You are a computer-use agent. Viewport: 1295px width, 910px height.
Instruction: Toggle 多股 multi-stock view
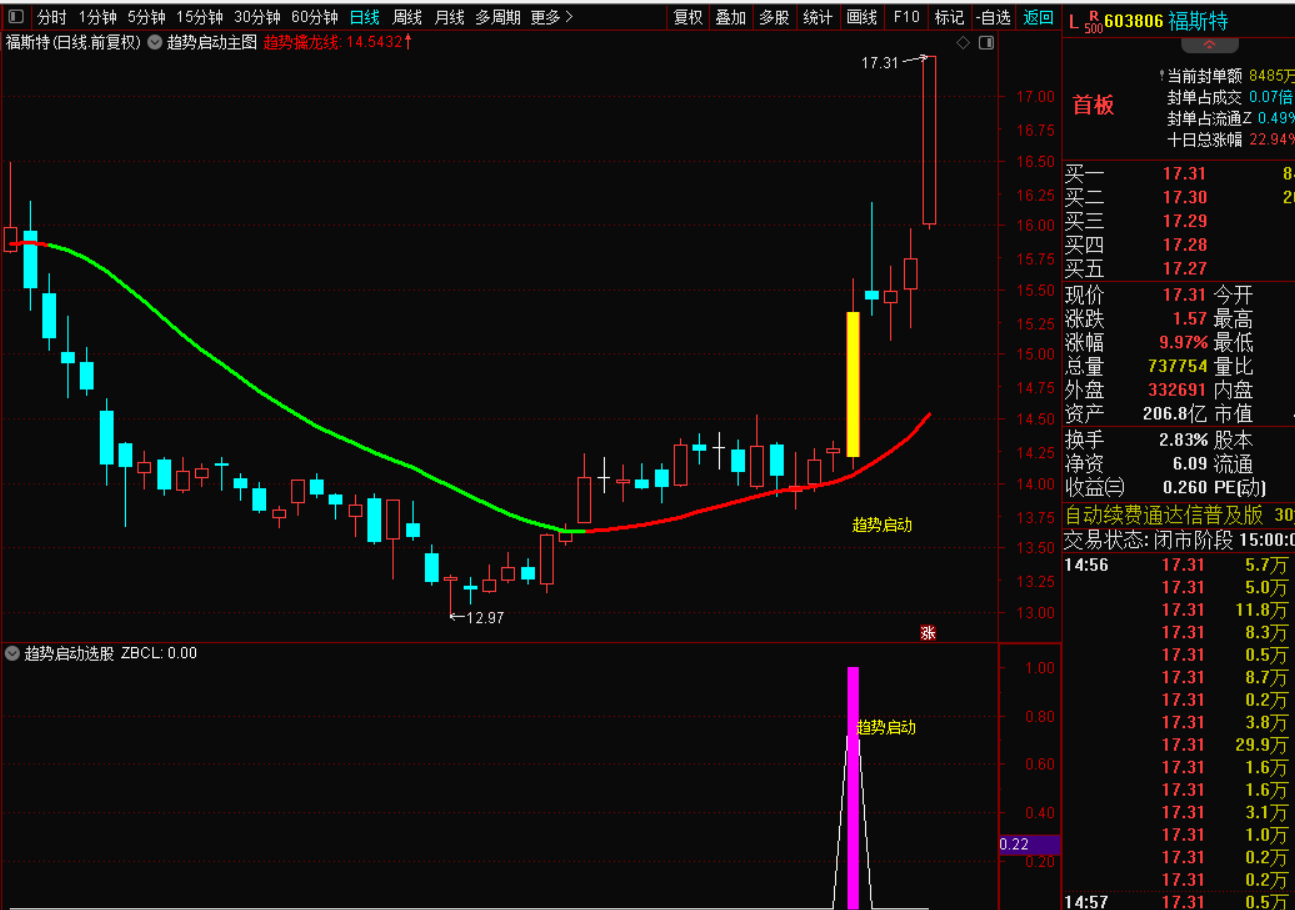774,17
